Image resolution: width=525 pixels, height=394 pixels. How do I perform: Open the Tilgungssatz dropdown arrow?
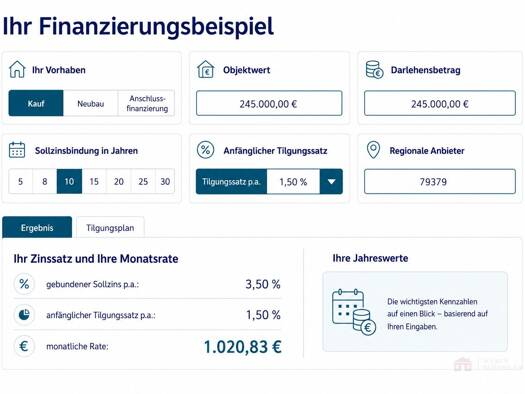point(331,181)
